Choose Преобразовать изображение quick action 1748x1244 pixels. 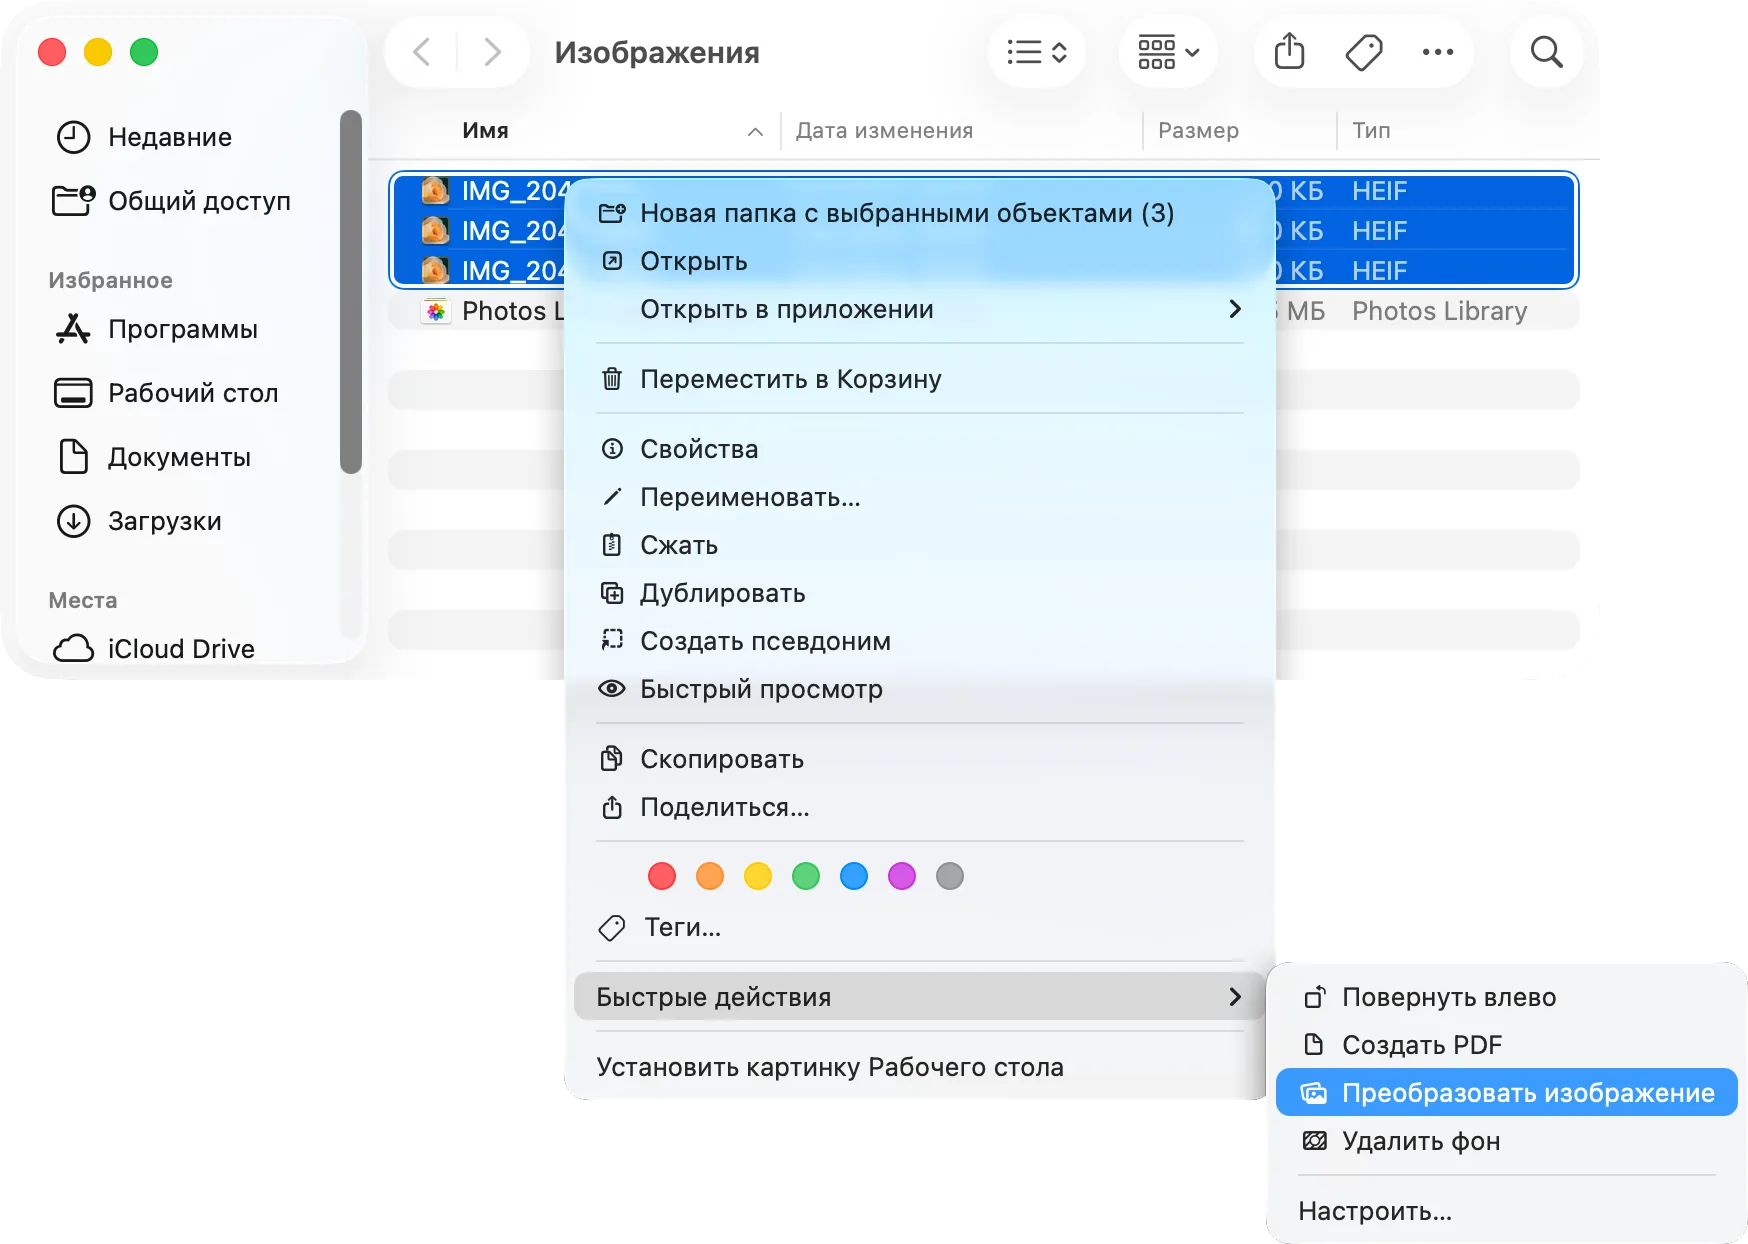pyautogui.click(x=1507, y=1093)
